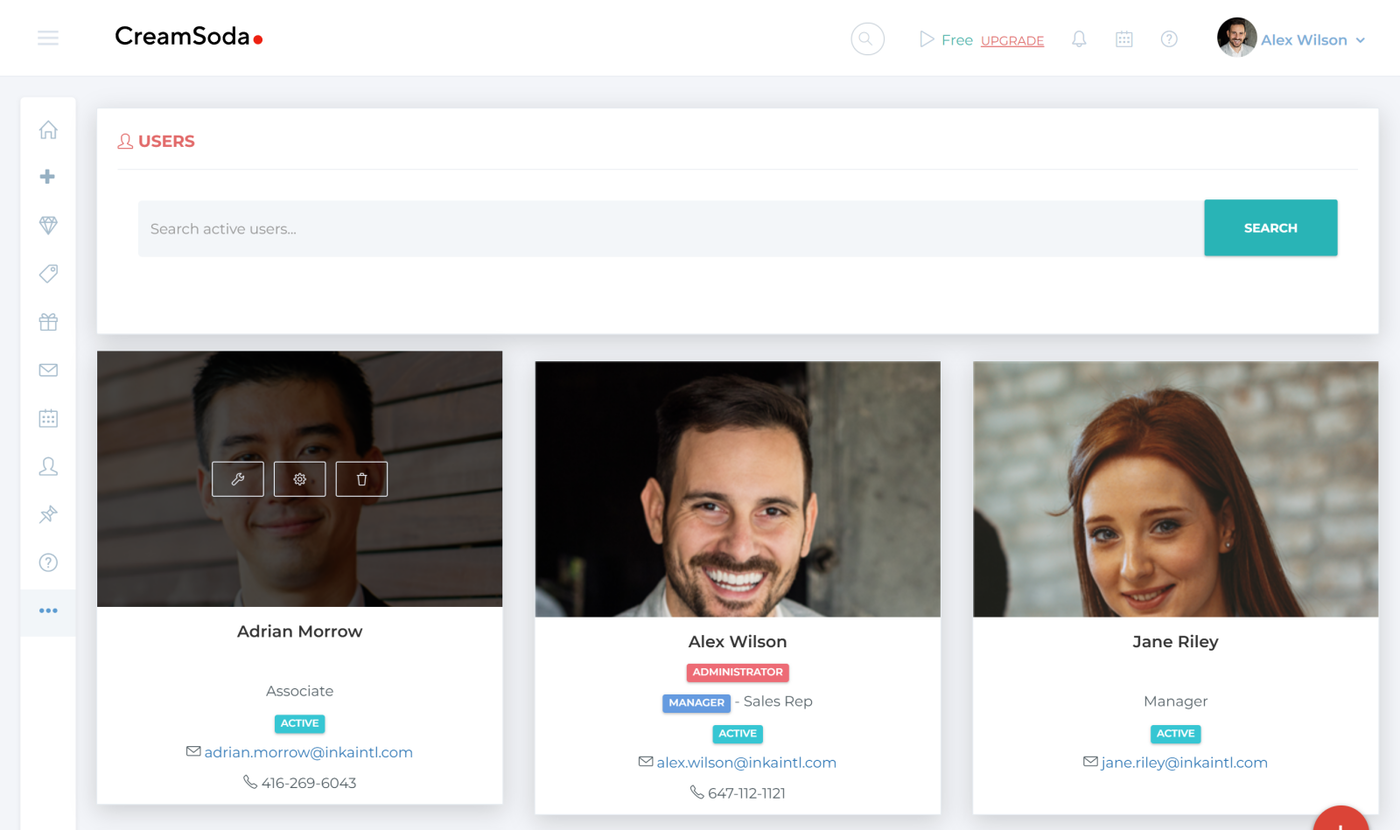Email jane.riley@inkaintl.com
This screenshot has height=830, width=1400.
coord(1184,762)
